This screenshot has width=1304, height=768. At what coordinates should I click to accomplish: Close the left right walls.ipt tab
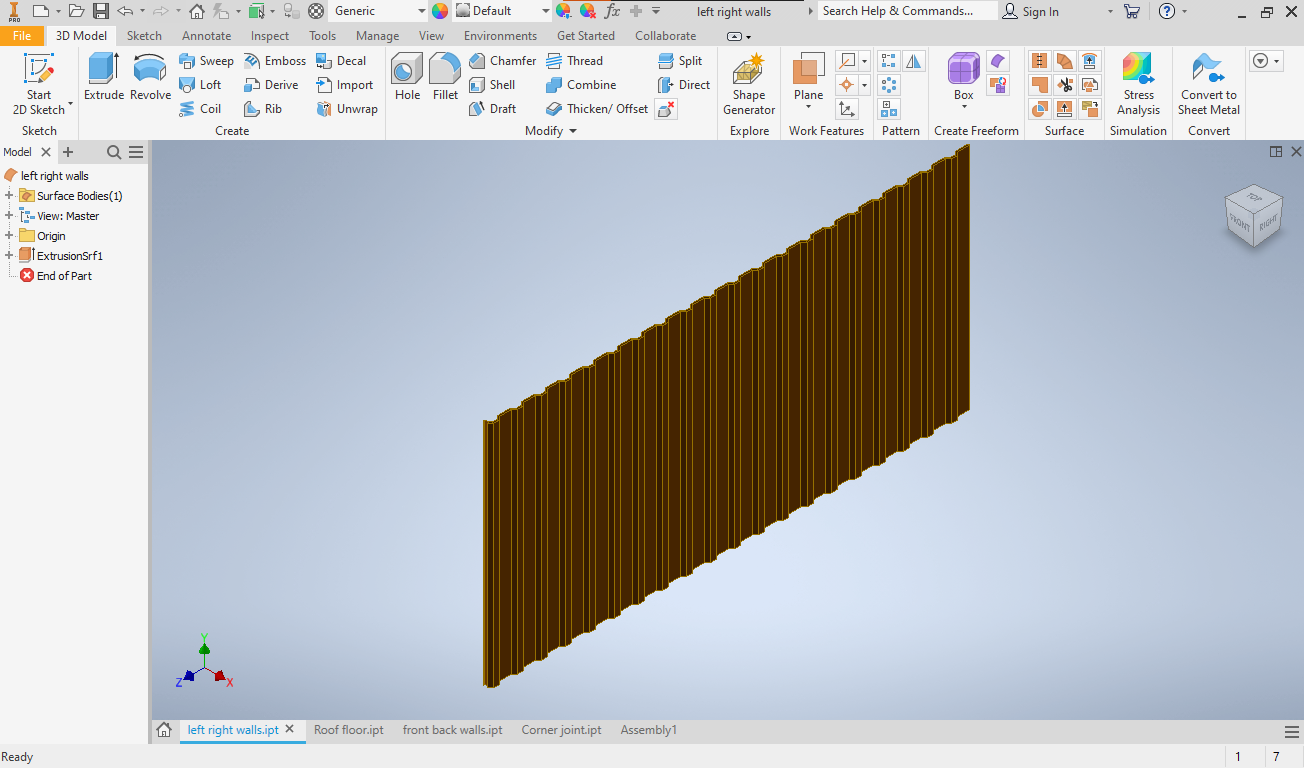coord(291,730)
